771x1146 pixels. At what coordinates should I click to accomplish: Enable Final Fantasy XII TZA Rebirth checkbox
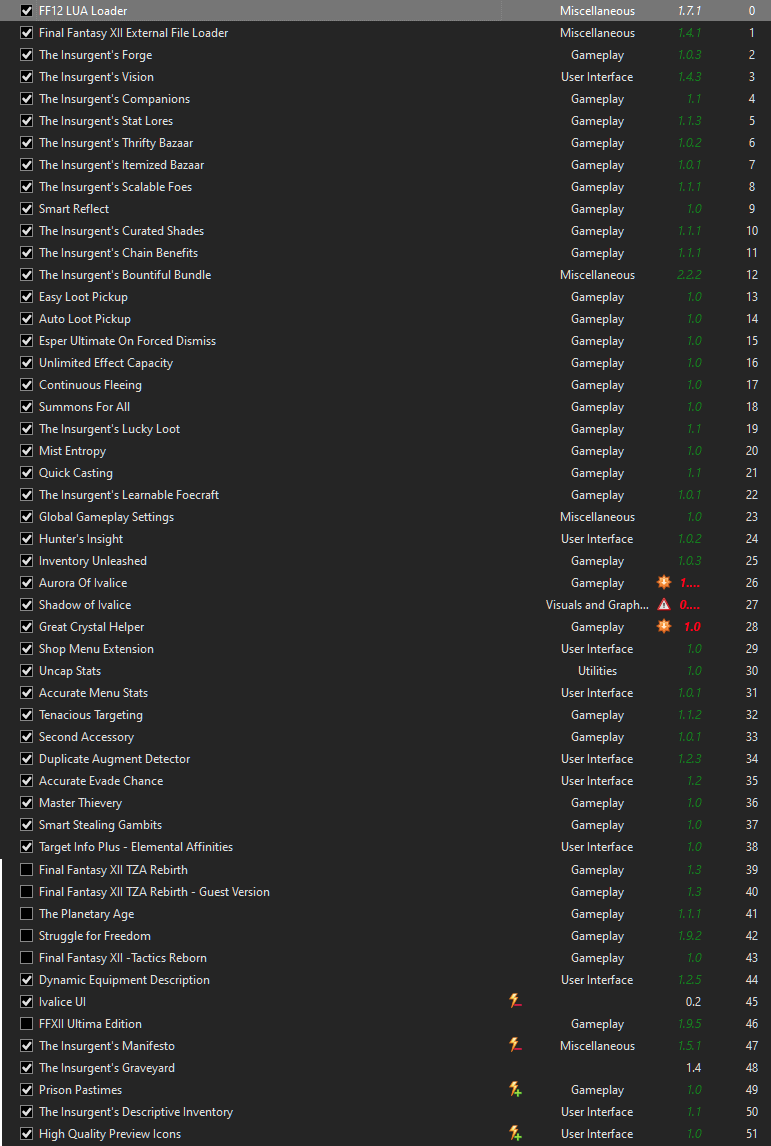click(26, 870)
